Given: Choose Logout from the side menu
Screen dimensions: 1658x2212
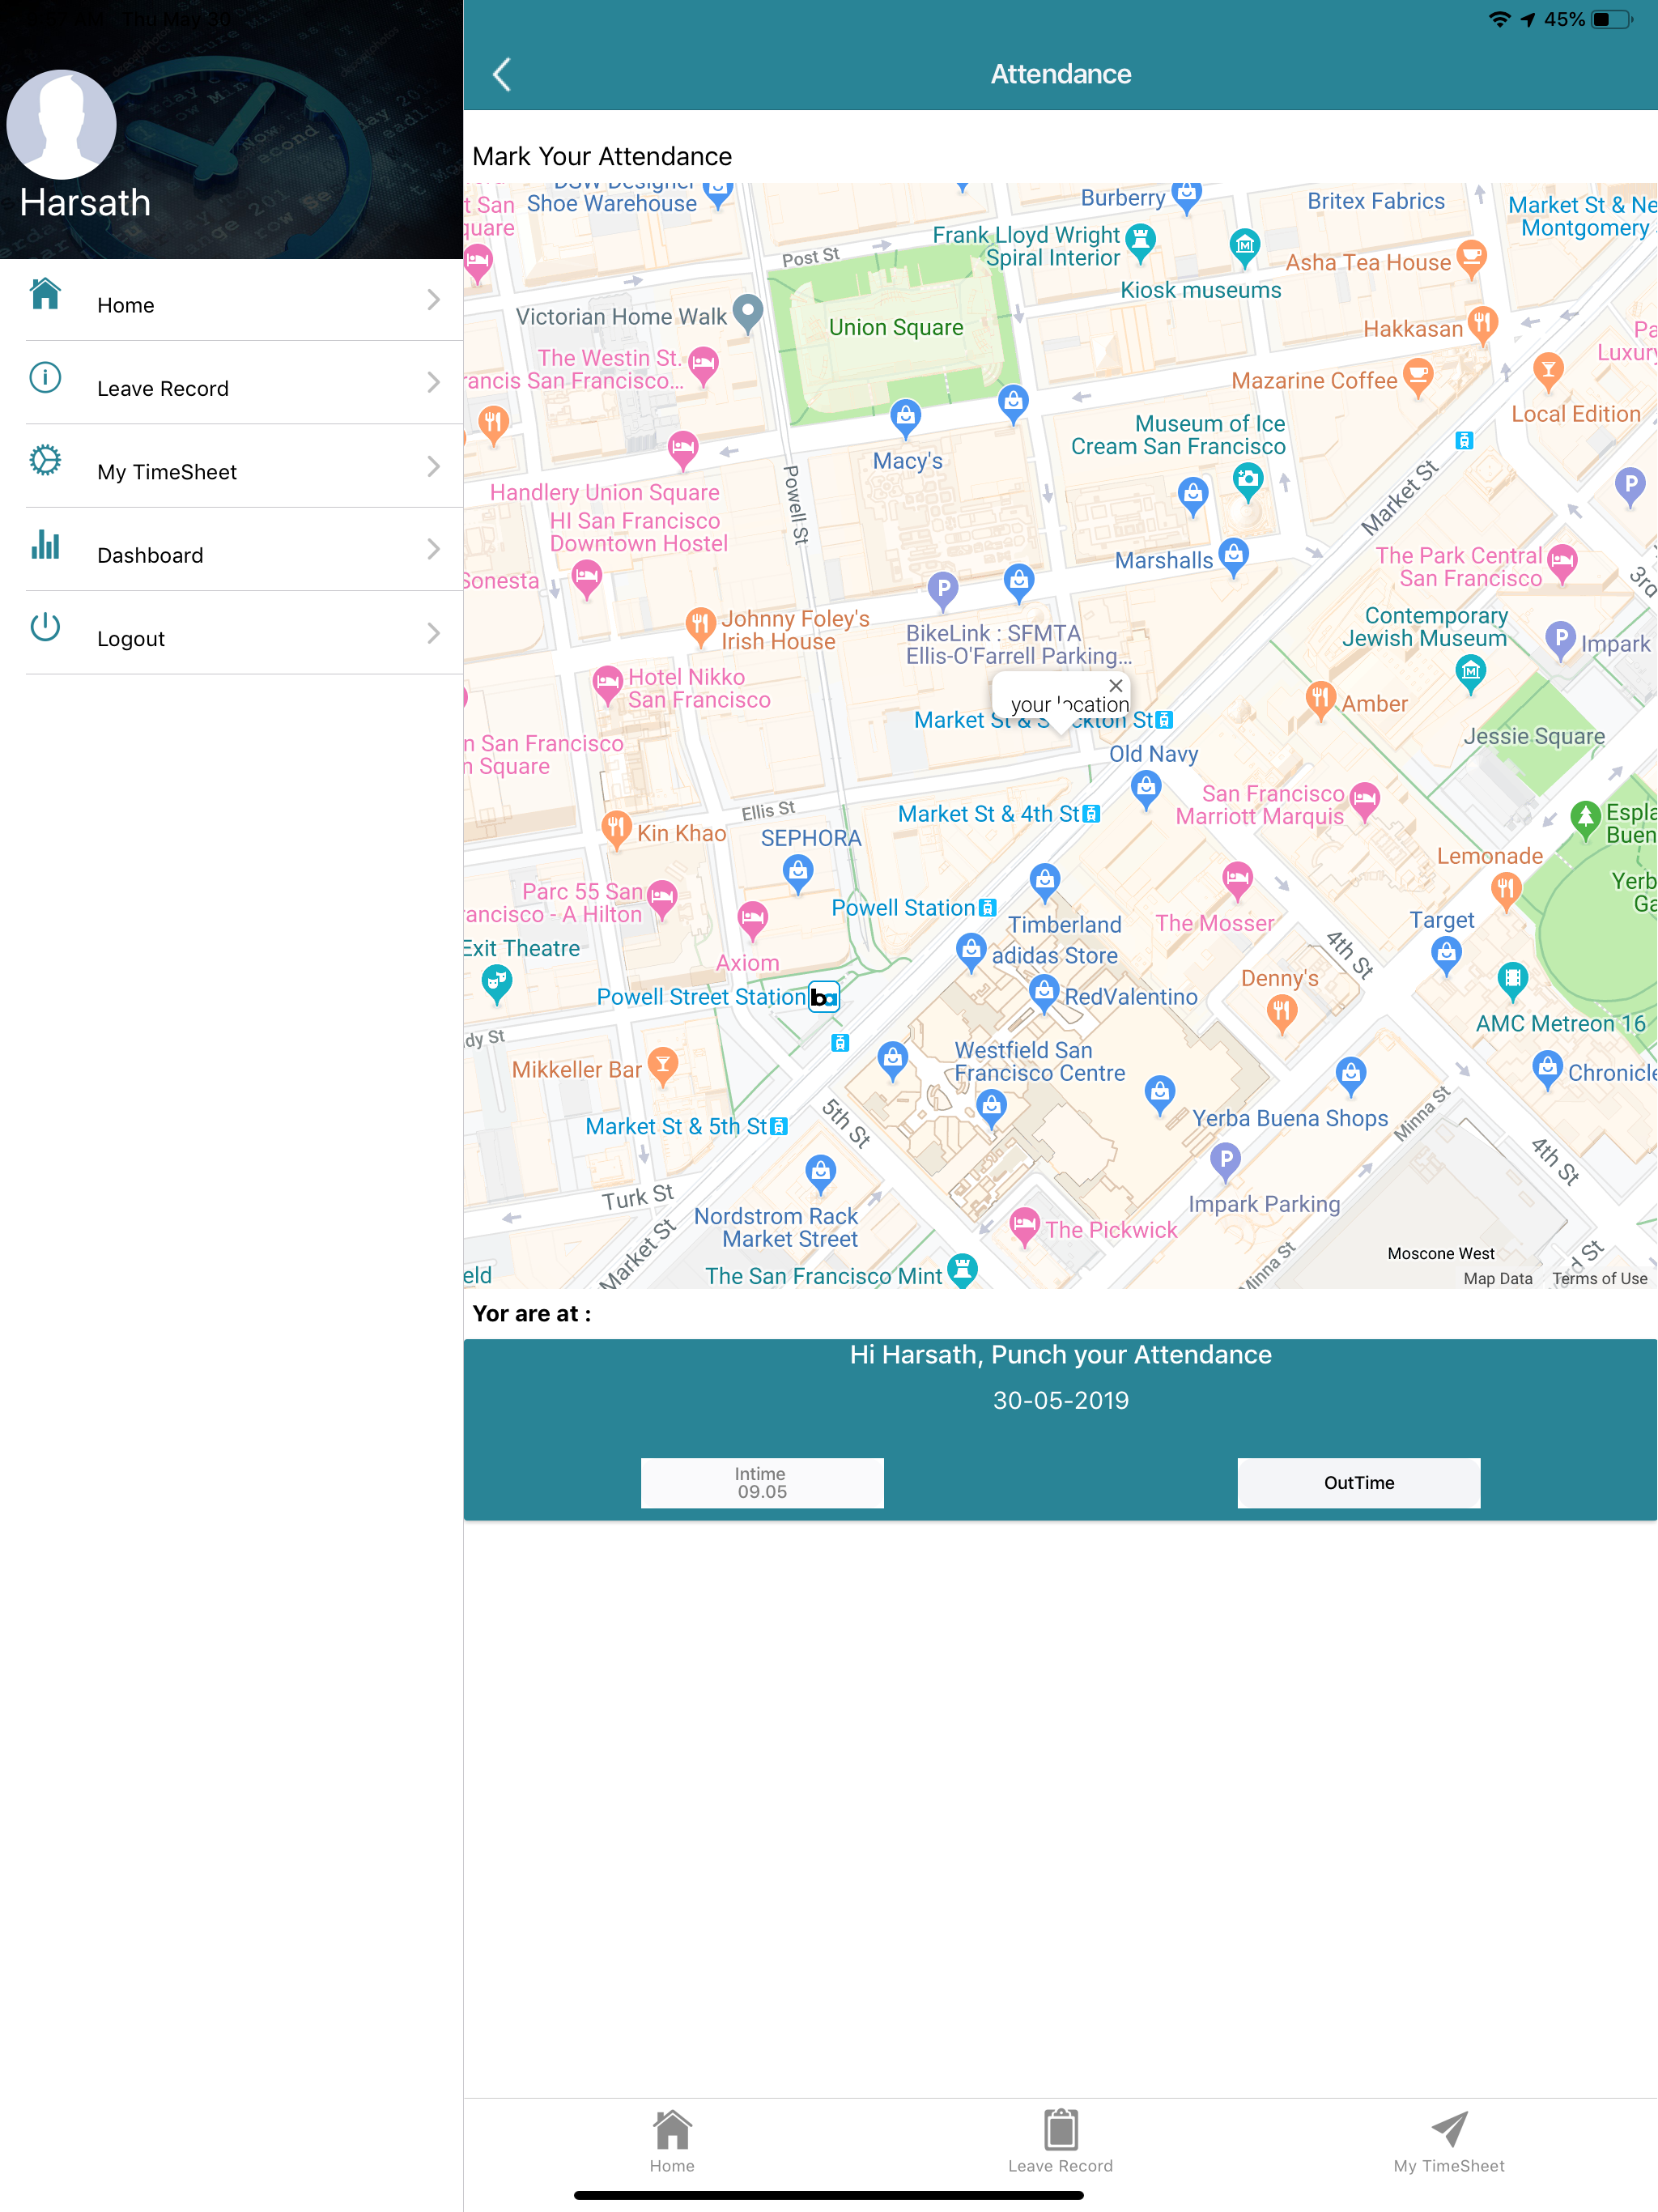Looking at the screenshot, I should 232,633.
